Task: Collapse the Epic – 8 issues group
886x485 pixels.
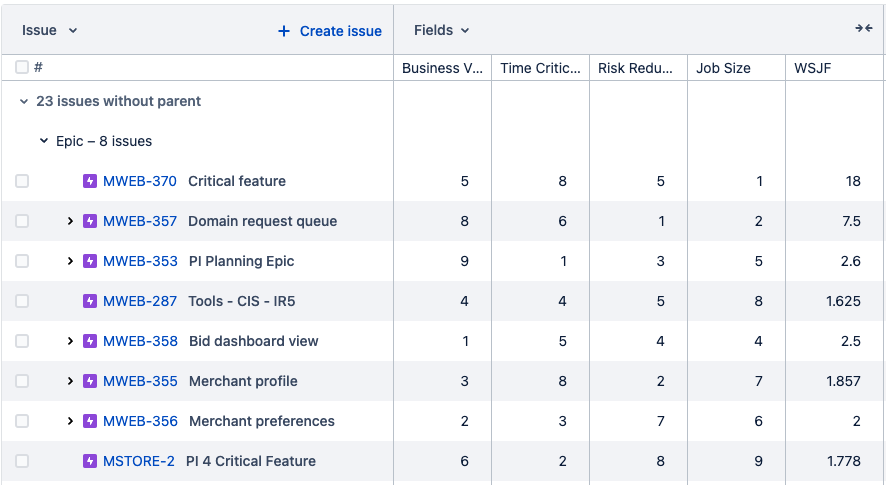Action: [44, 141]
